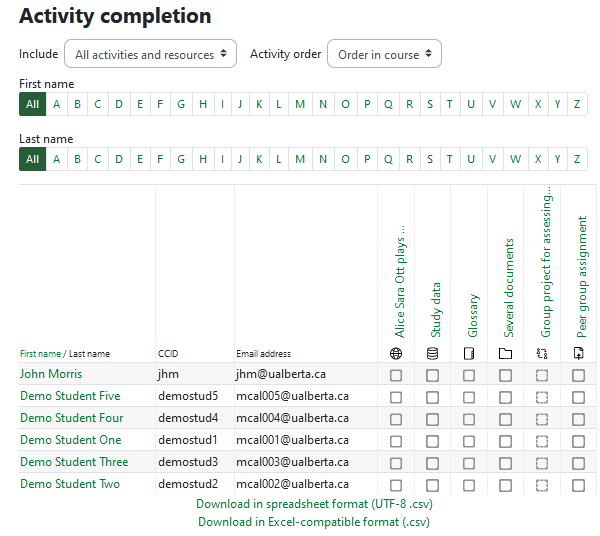600x536 pixels.
Task: Toggle Demo Student One's Peer group assignment box
Action: coord(578,441)
